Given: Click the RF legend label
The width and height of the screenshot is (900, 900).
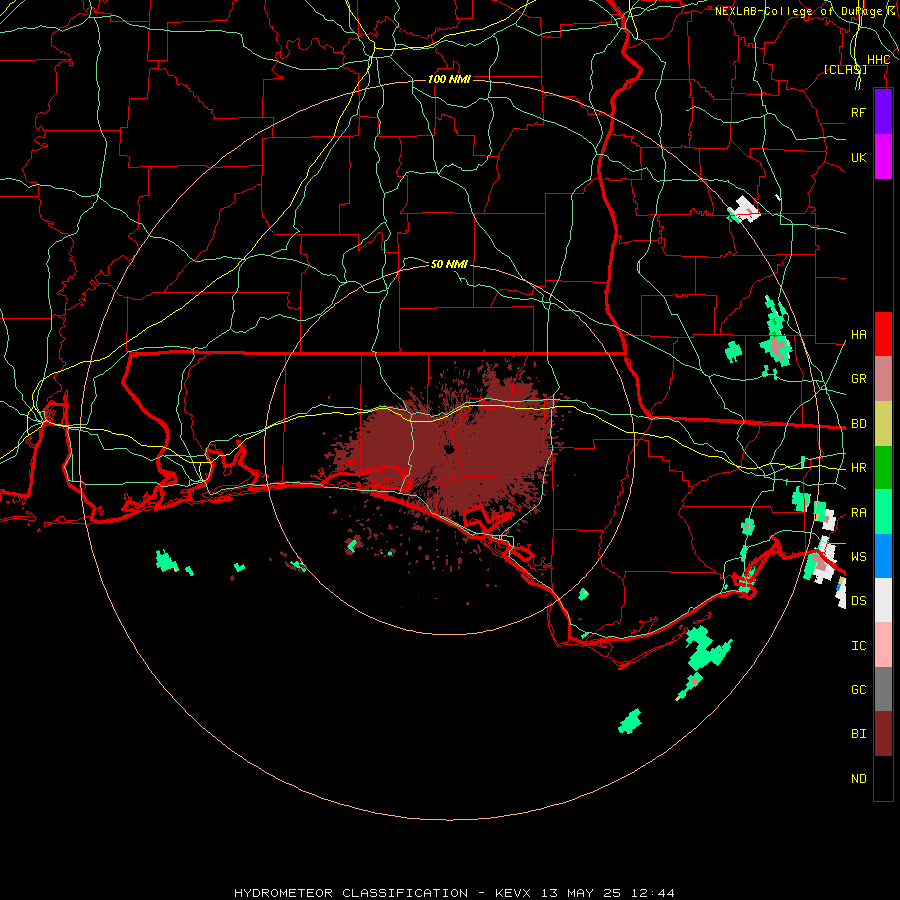Looking at the screenshot, I should [x=858, y=112].
